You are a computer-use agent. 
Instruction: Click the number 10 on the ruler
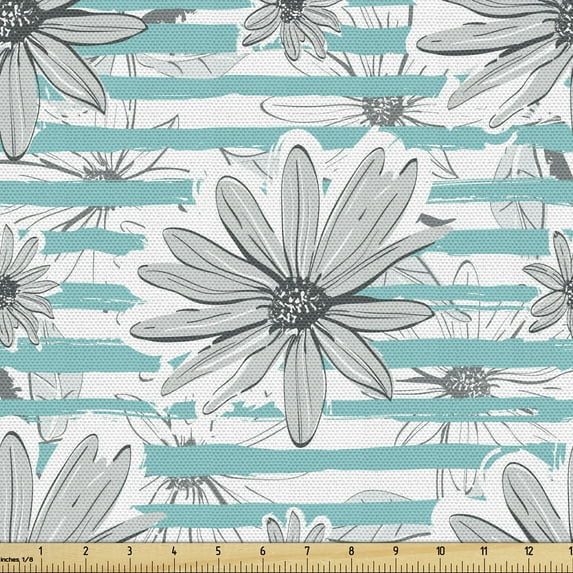point(440,551)
